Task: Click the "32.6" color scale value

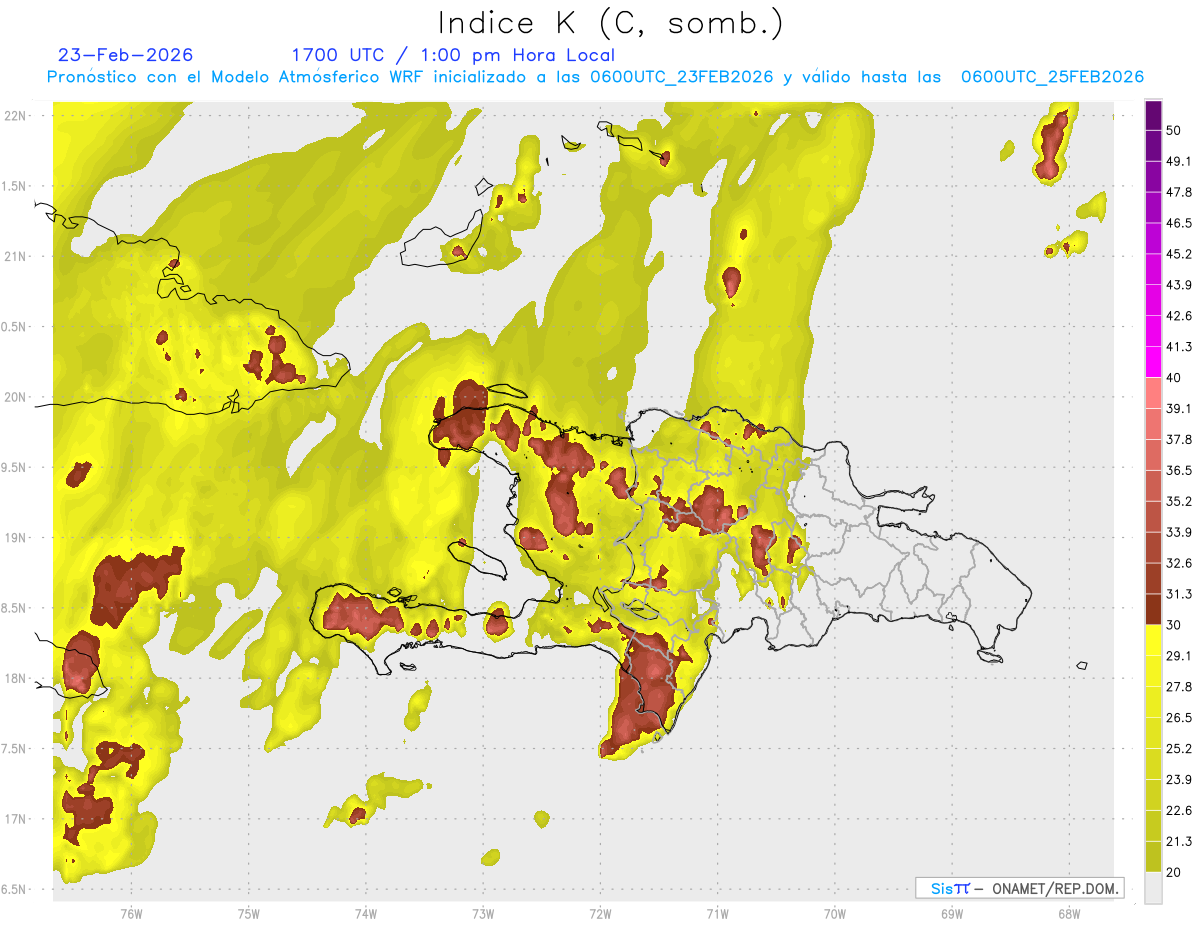Action: (x=1178, y=563)
